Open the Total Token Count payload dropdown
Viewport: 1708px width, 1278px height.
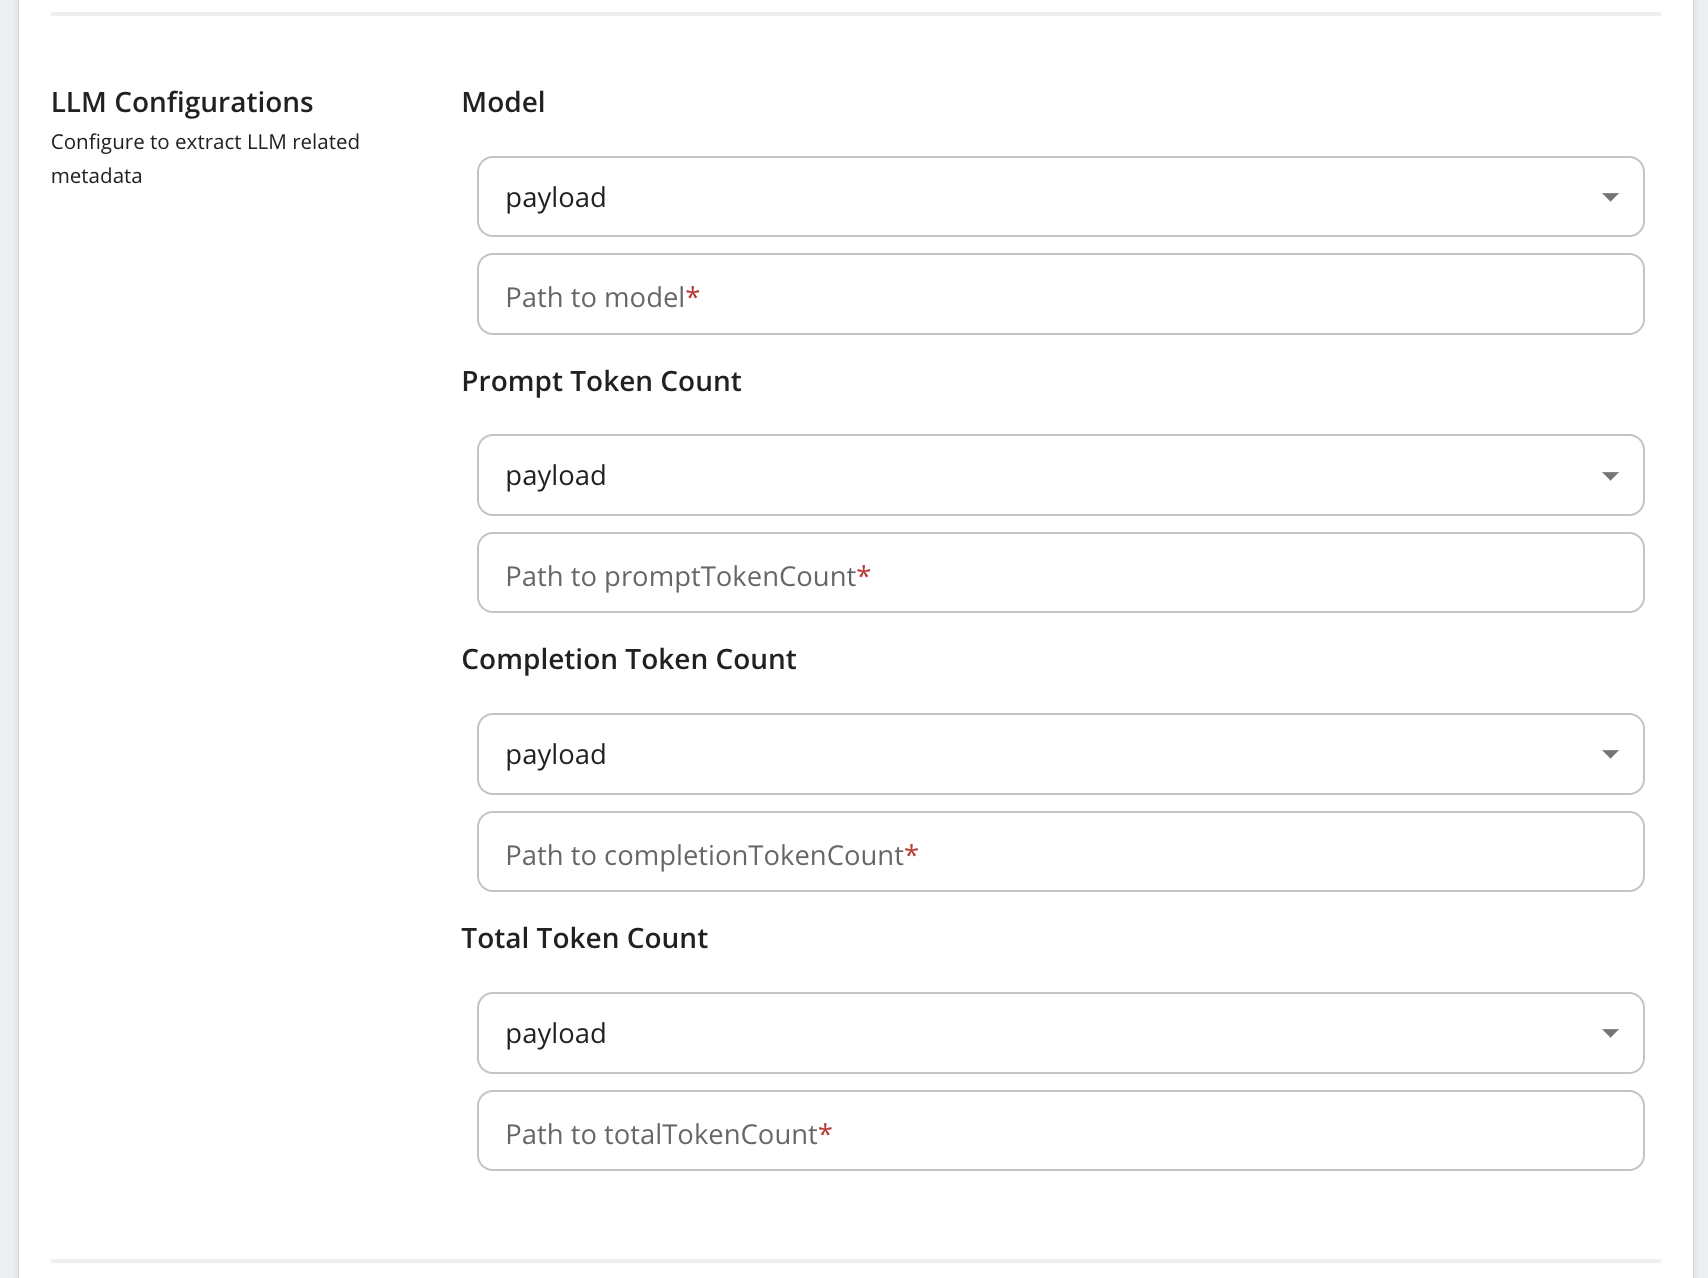pyautogui.click(x=1061, y=1033)
